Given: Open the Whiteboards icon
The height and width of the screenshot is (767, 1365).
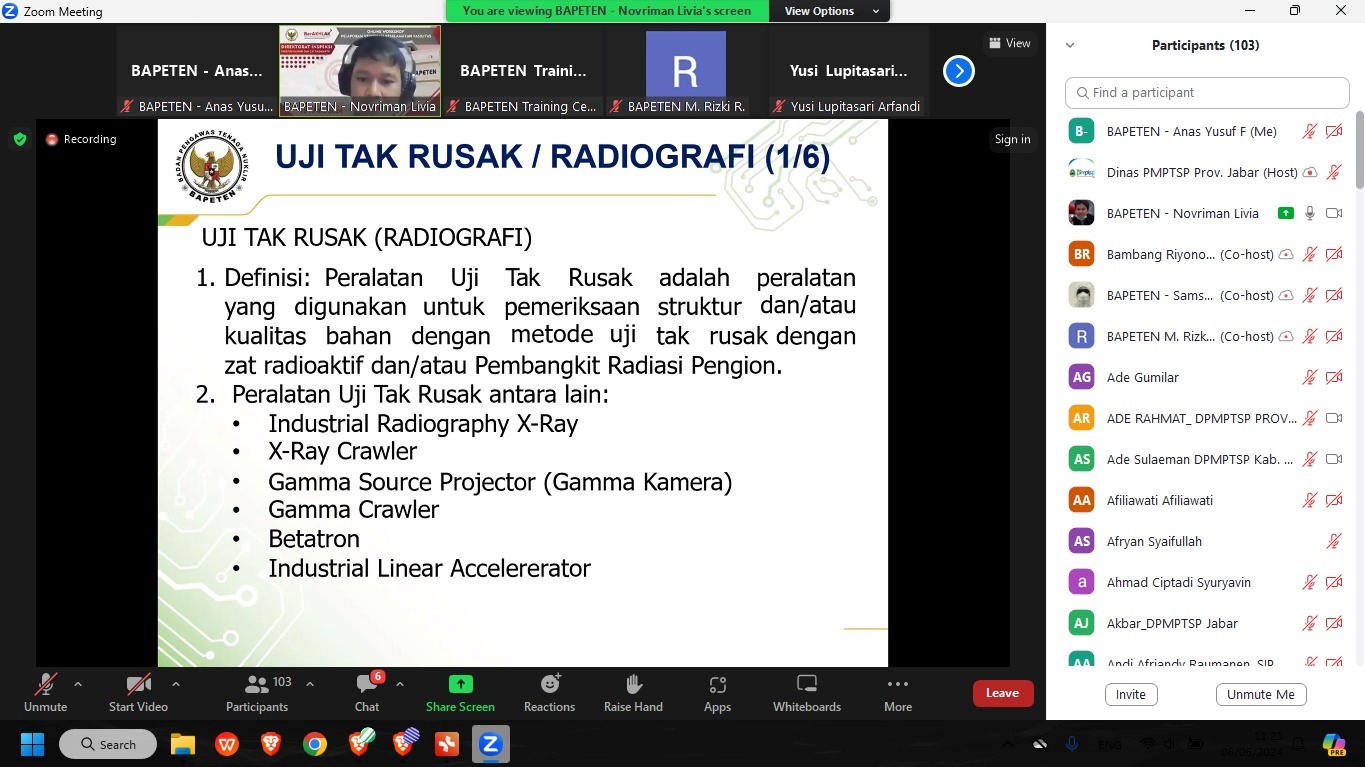Looking at the screenshot, I should (x=807, y=684).
